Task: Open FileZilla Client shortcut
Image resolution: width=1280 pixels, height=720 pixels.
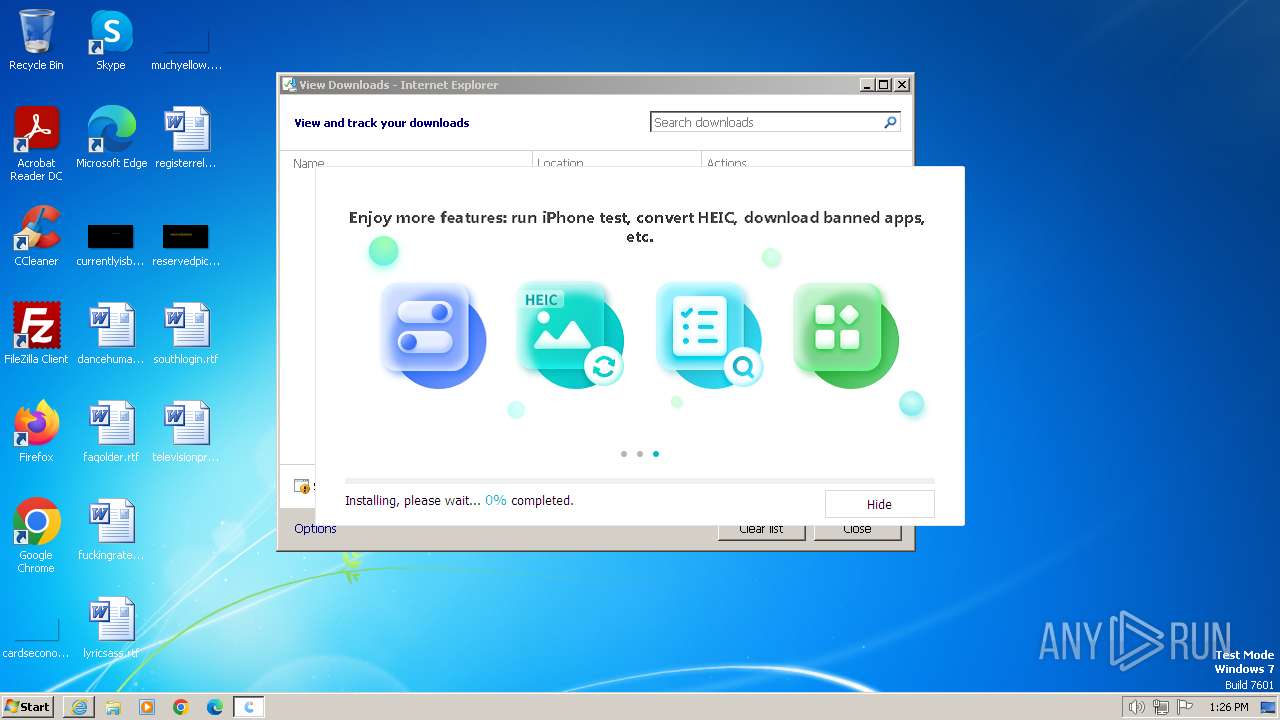Action: click(36, 333)
